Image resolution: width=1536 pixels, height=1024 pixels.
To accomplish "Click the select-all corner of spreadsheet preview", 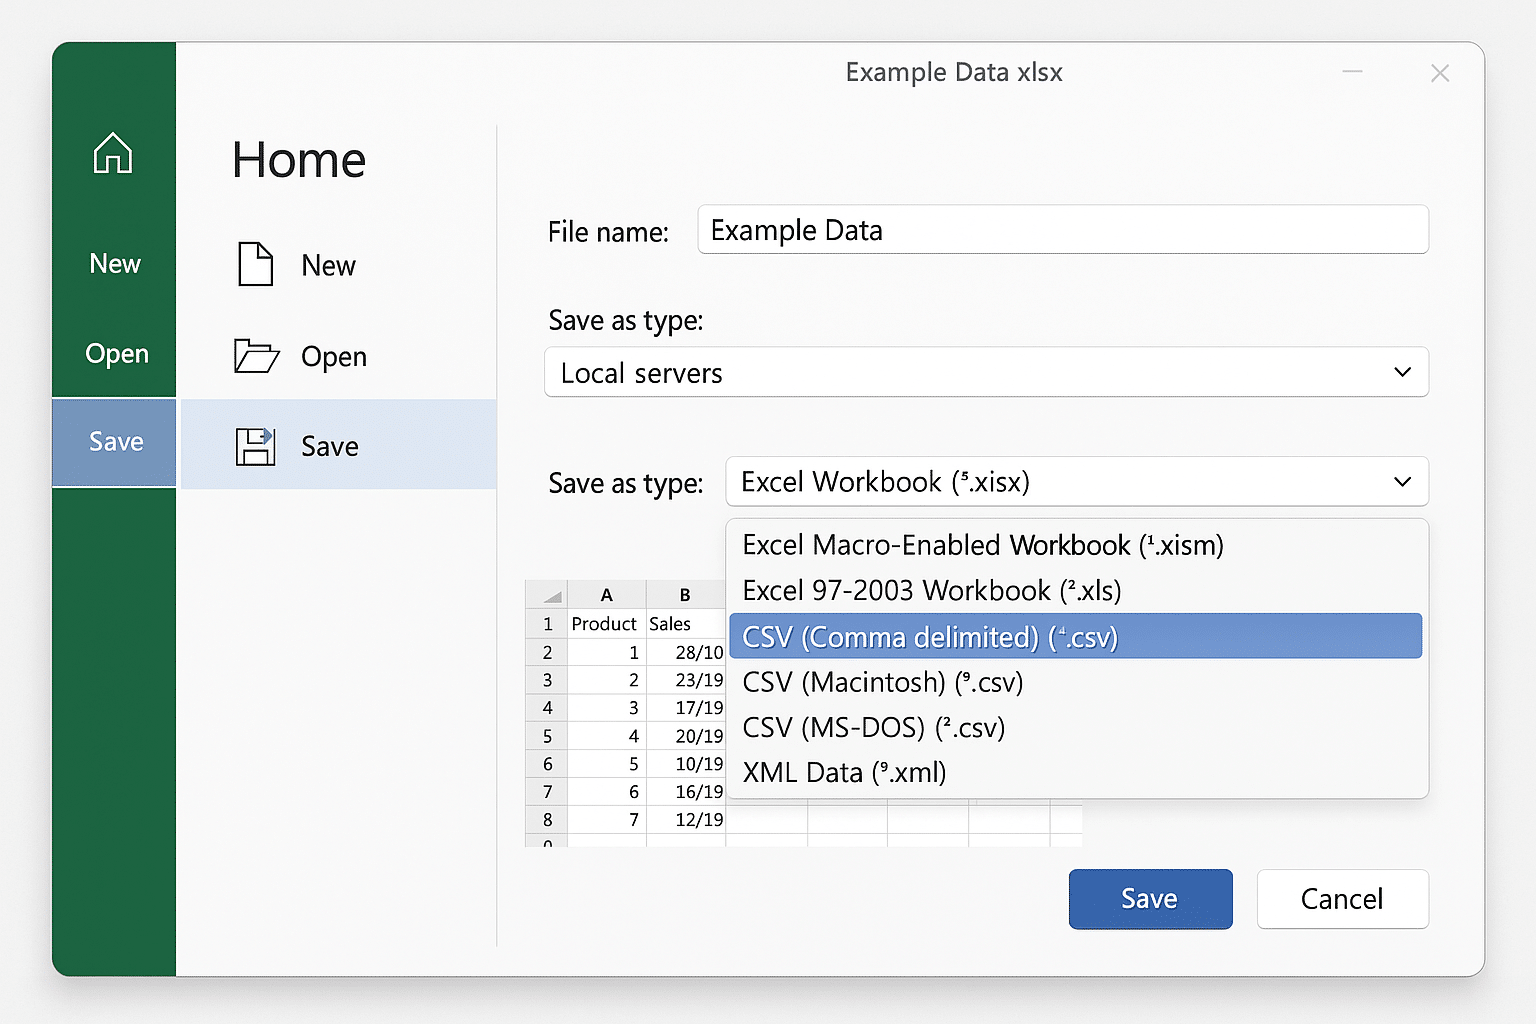I will pyautogui.click(x=547, y=595).
